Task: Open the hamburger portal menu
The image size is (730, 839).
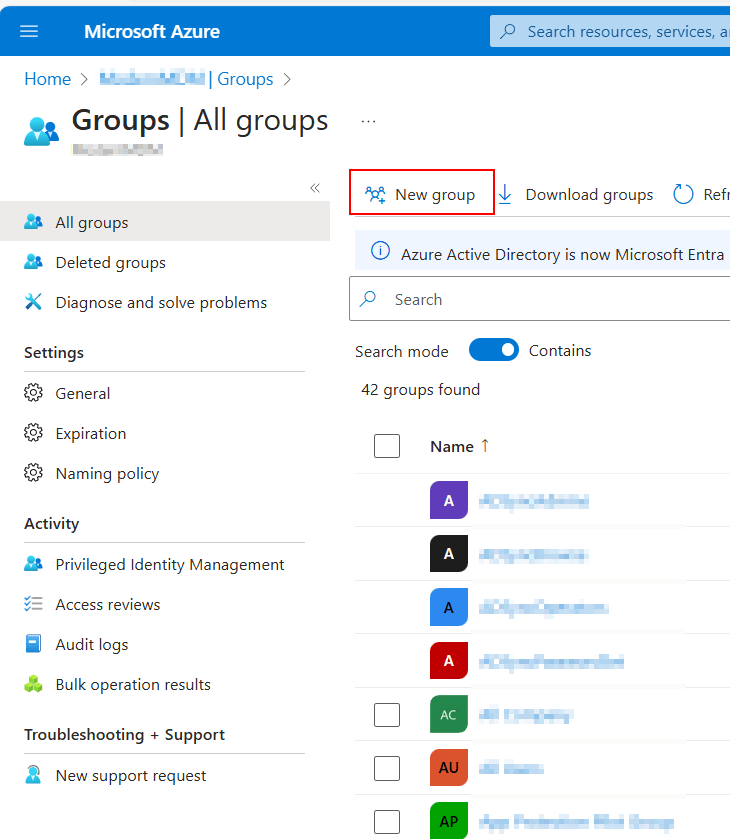Action: coord(29,31)
